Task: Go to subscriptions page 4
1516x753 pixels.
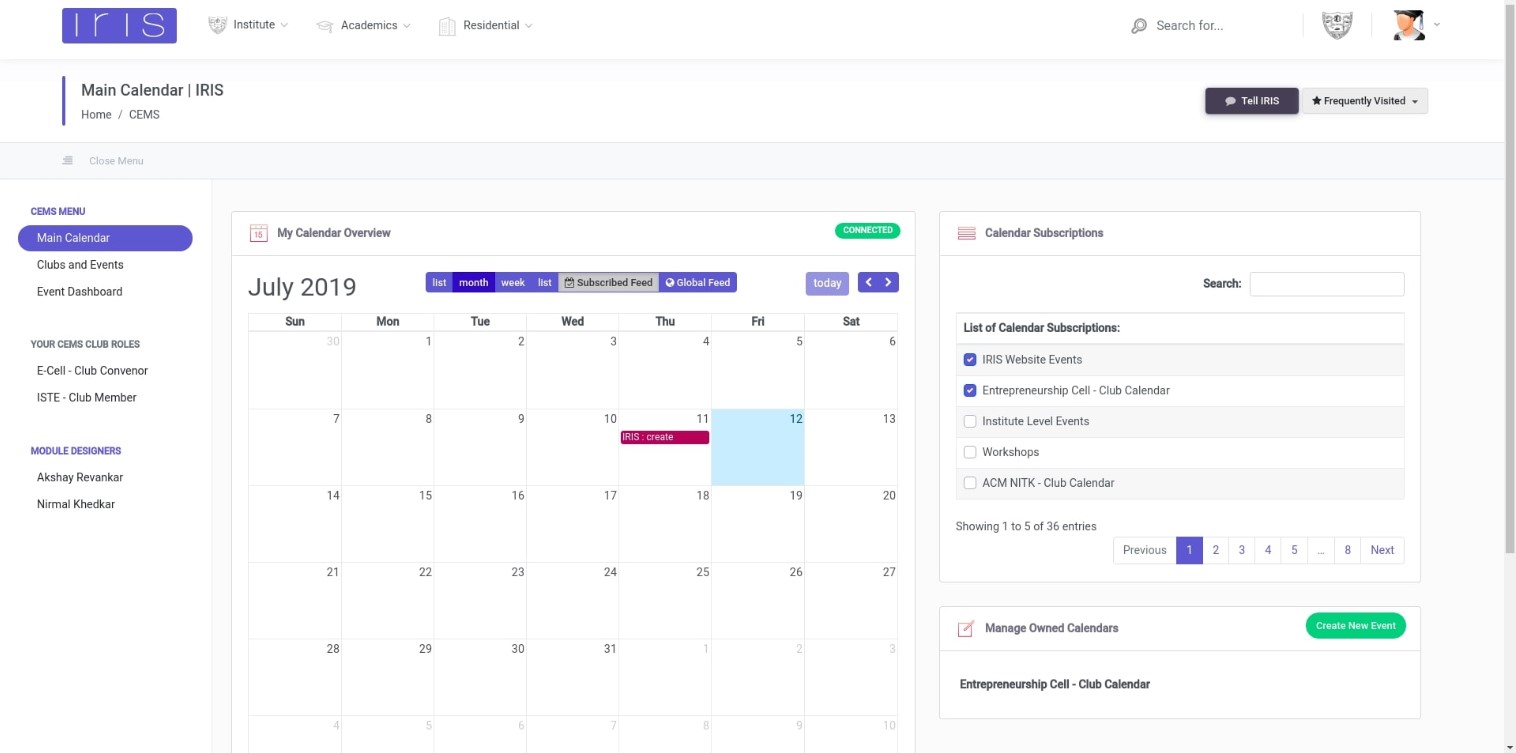Action: [1268, 550]
